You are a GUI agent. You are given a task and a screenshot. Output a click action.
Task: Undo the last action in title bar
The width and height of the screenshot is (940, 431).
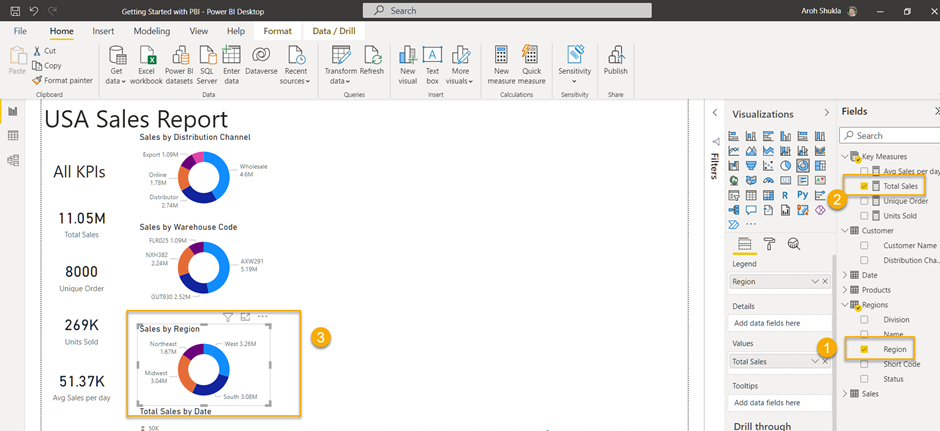[x=34, y=11]
